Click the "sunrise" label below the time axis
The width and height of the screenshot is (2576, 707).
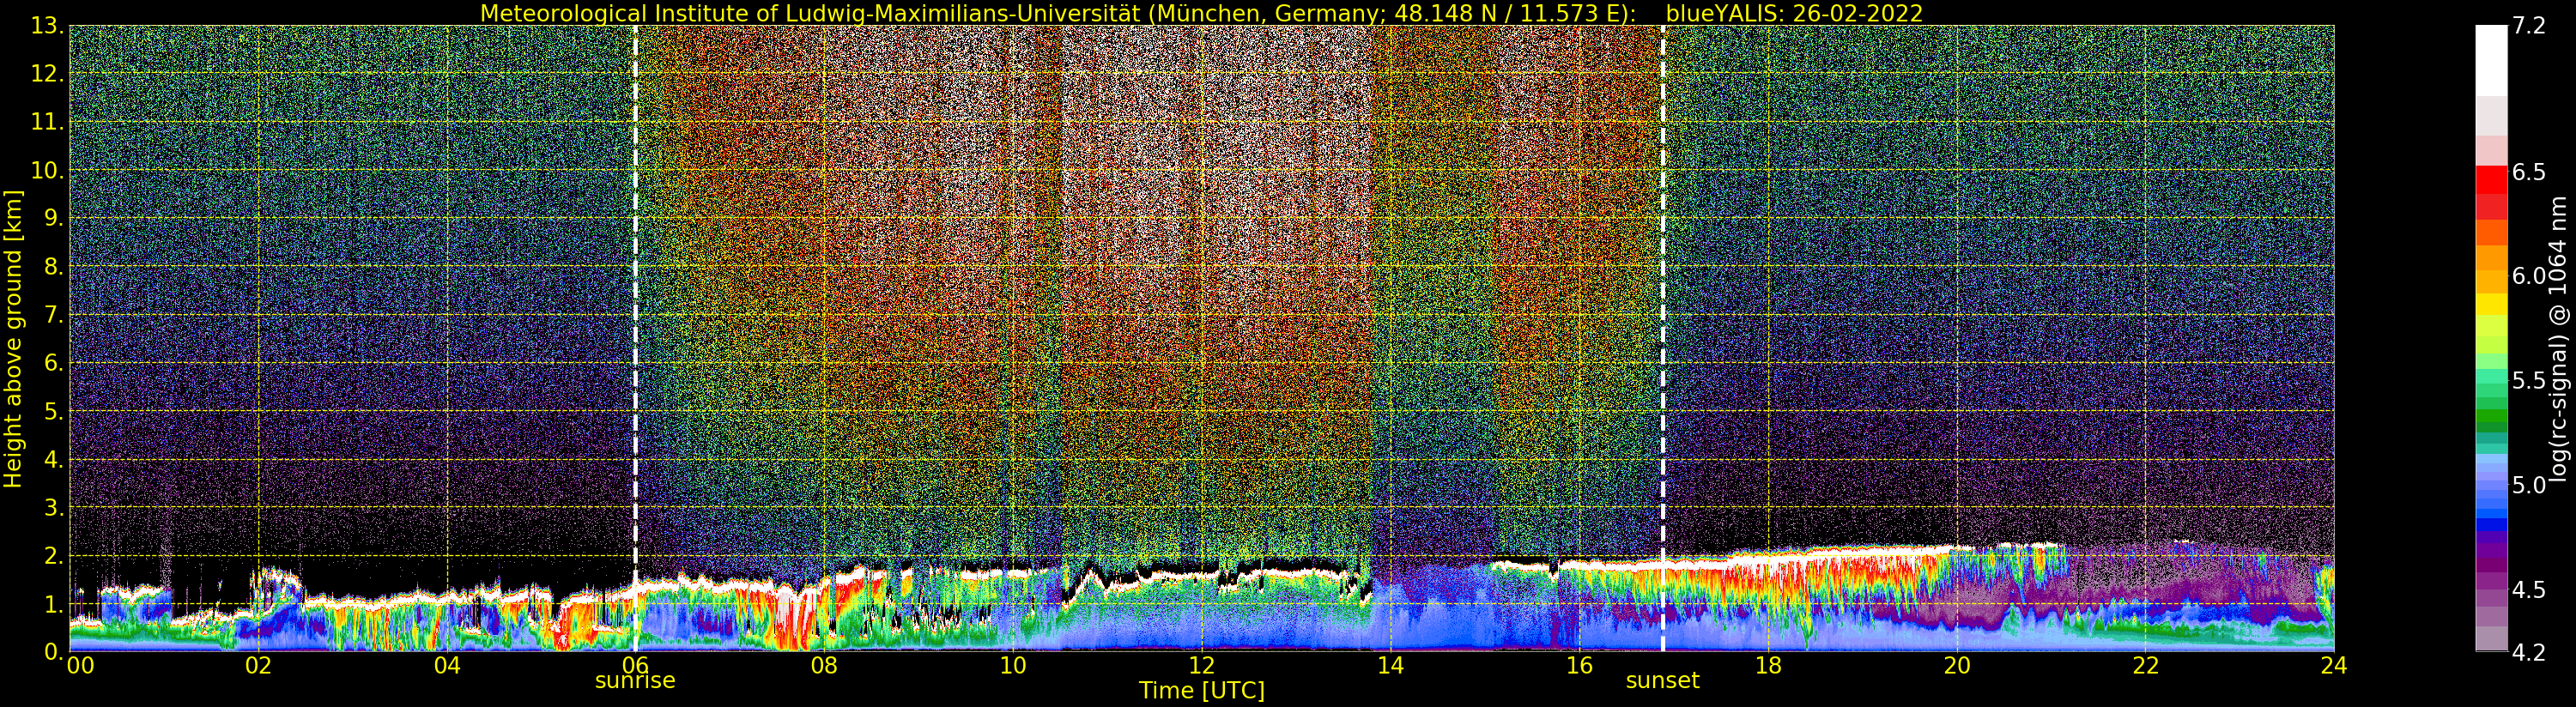tap(635, 681)
